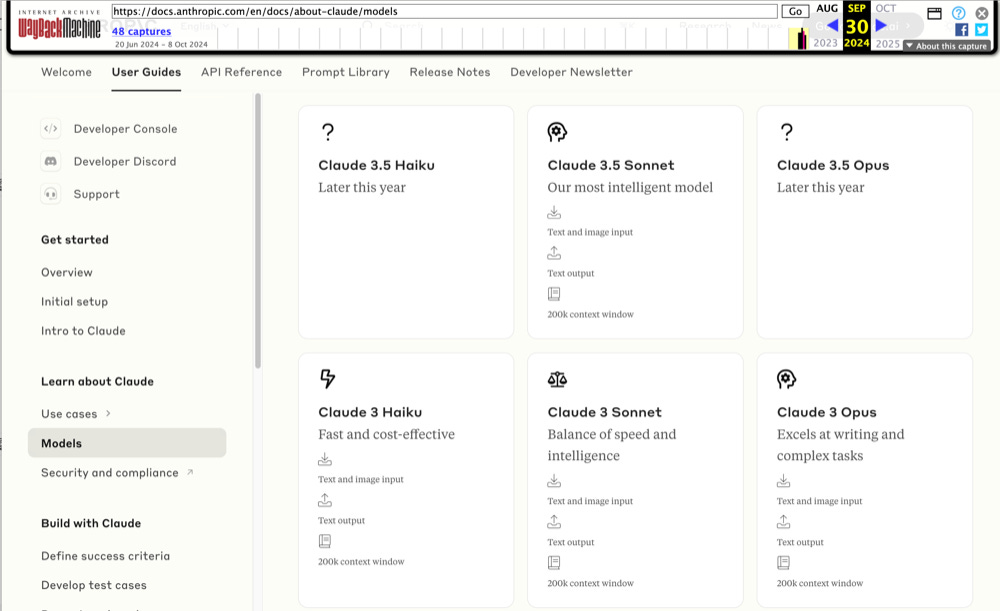Click the brain gear icon on Claude 3 Opus card
This screenshot has width=1000, height=611.
click(786, 379)
